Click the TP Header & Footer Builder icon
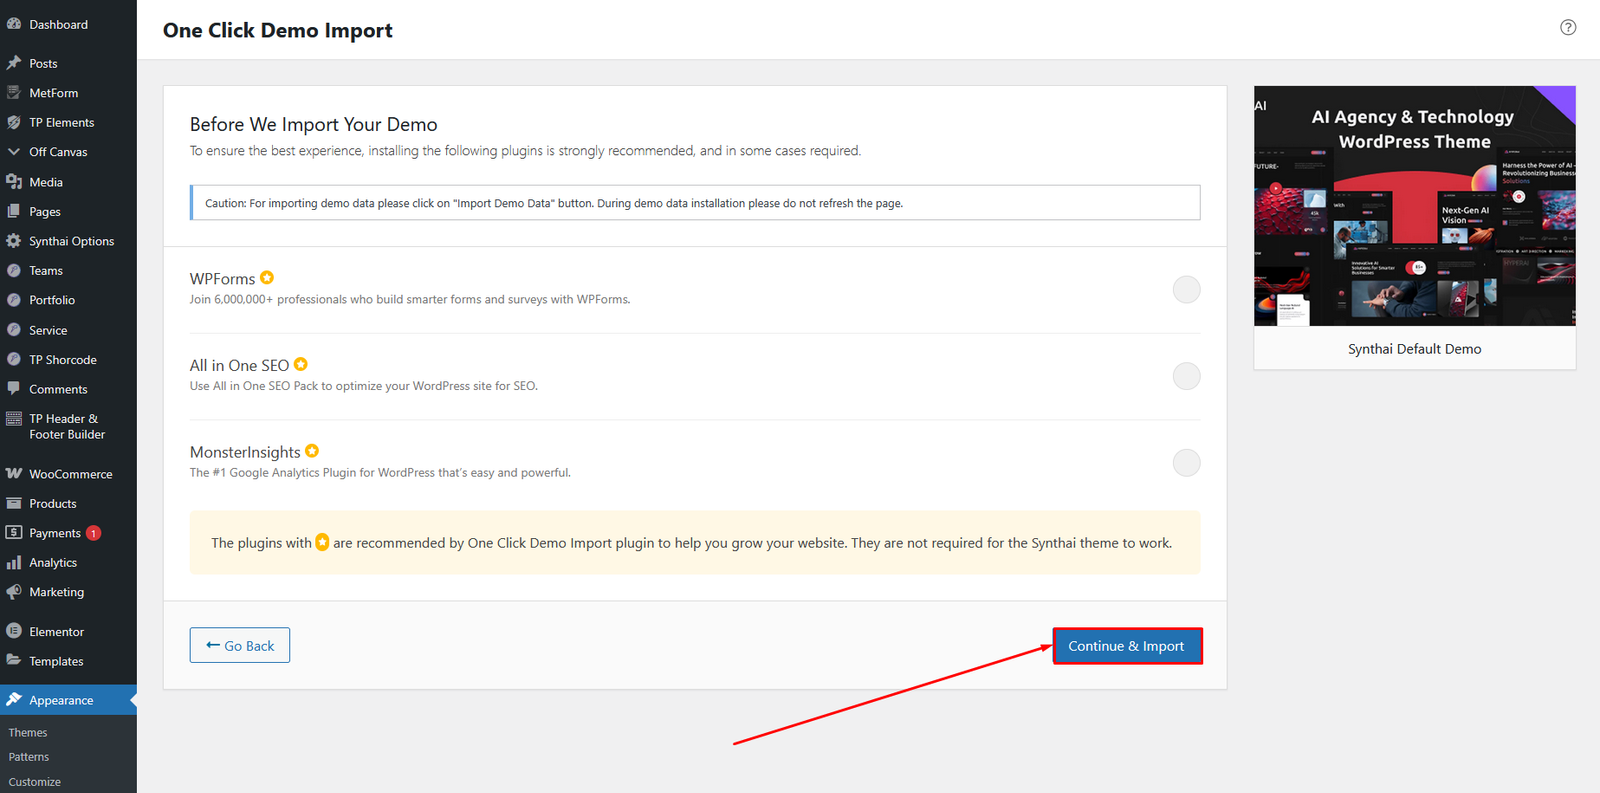 (14, 419)
